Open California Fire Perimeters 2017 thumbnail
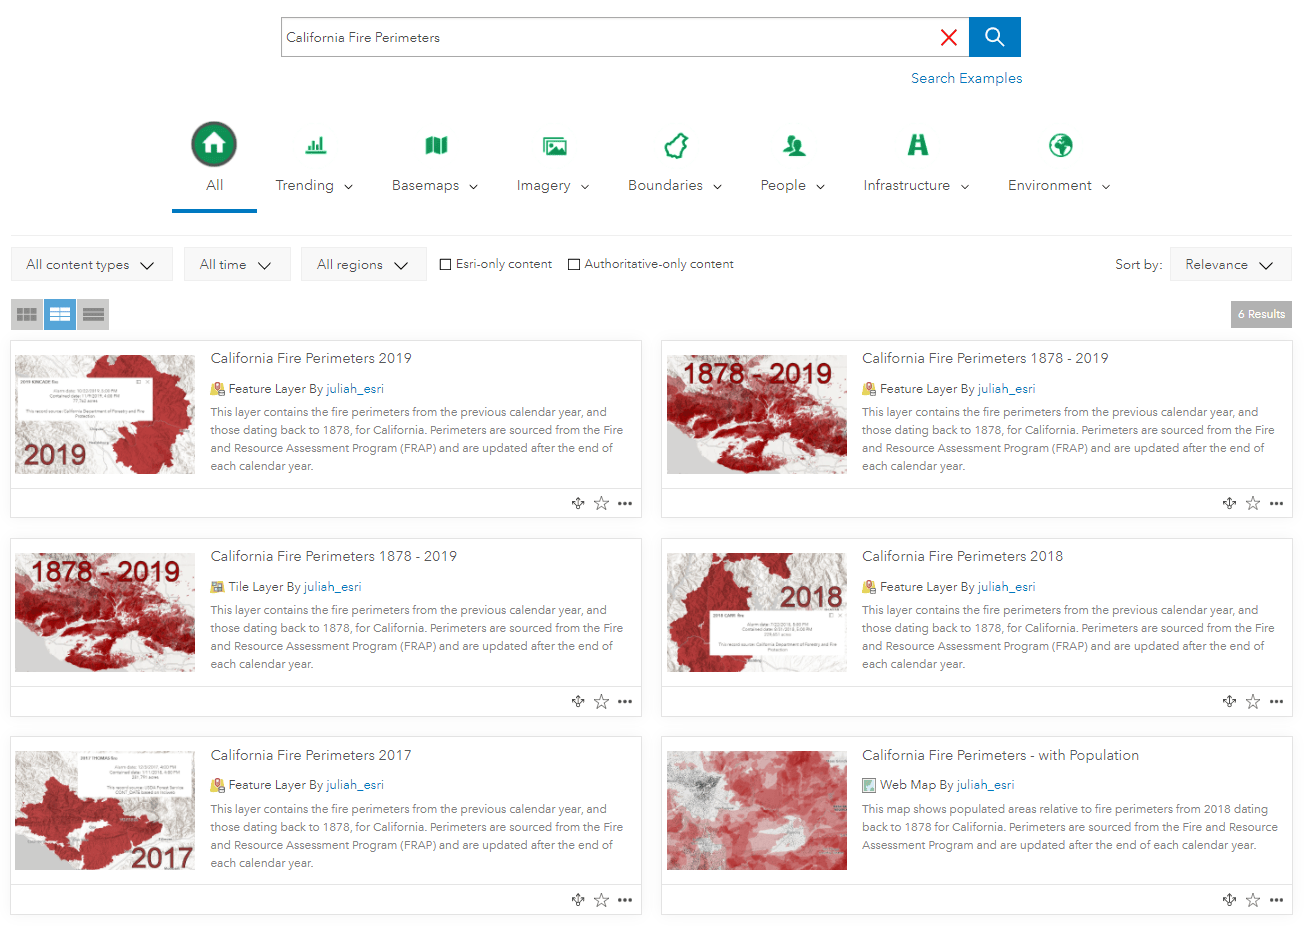This screenshot has width=1304, height=935. (x=105, y=811)
